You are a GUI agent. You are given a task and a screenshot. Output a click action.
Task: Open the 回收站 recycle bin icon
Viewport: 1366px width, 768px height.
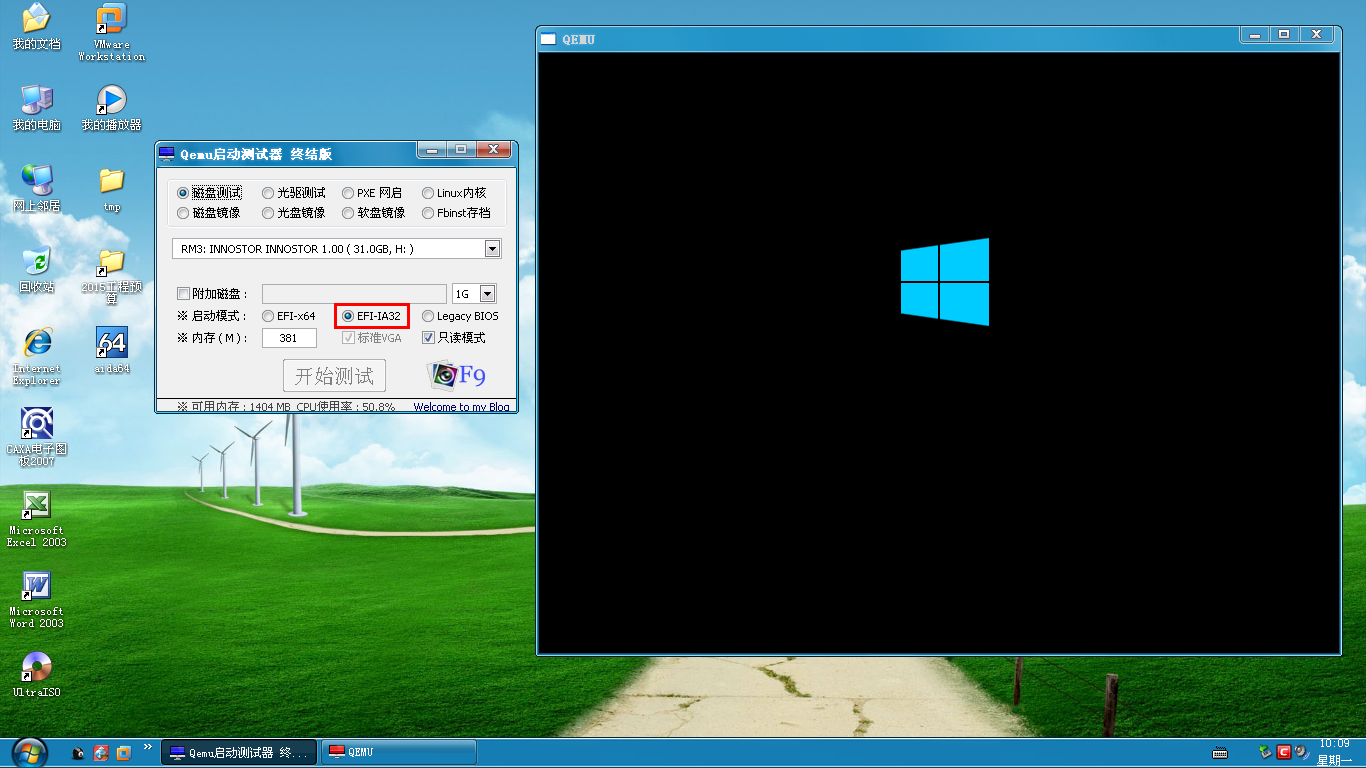click(x=36, y=270)
